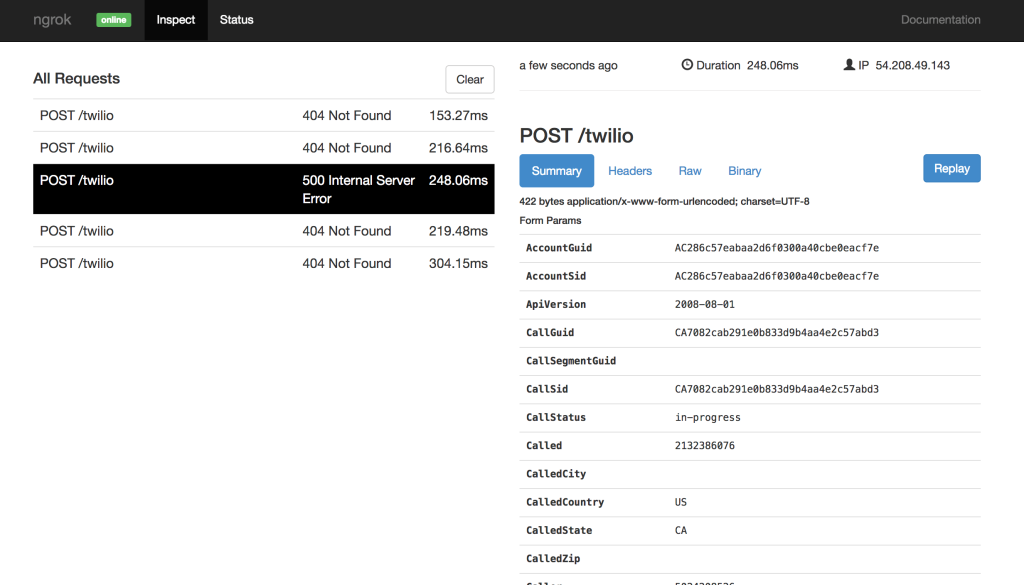
Task: Click the request with 304.15ms duration
Action: click(x=264, y=263)
